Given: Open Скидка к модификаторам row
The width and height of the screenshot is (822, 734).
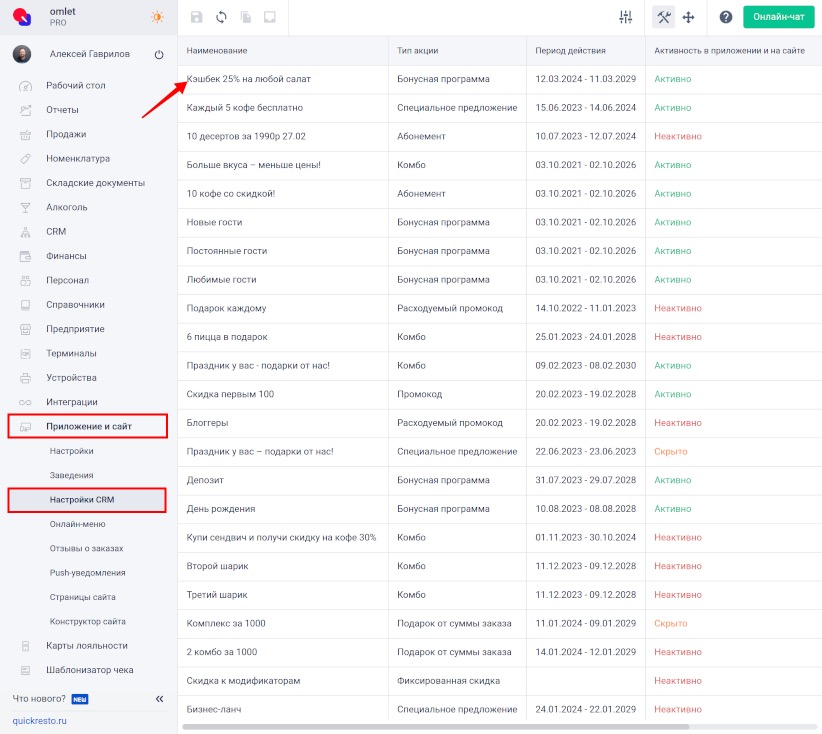Looking at the screenshot, I should click(500, 681).
